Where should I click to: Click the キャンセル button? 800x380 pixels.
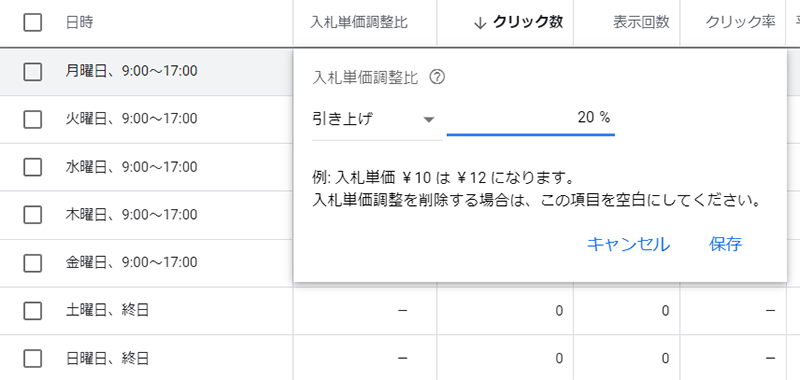[x=628, y=244]
